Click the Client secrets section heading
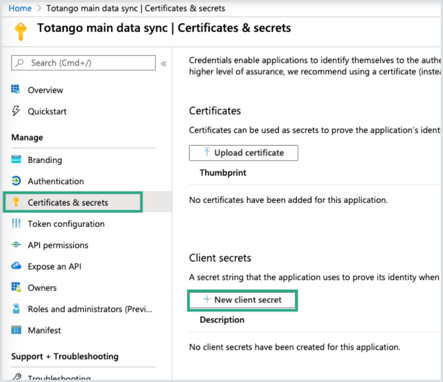 220,258
